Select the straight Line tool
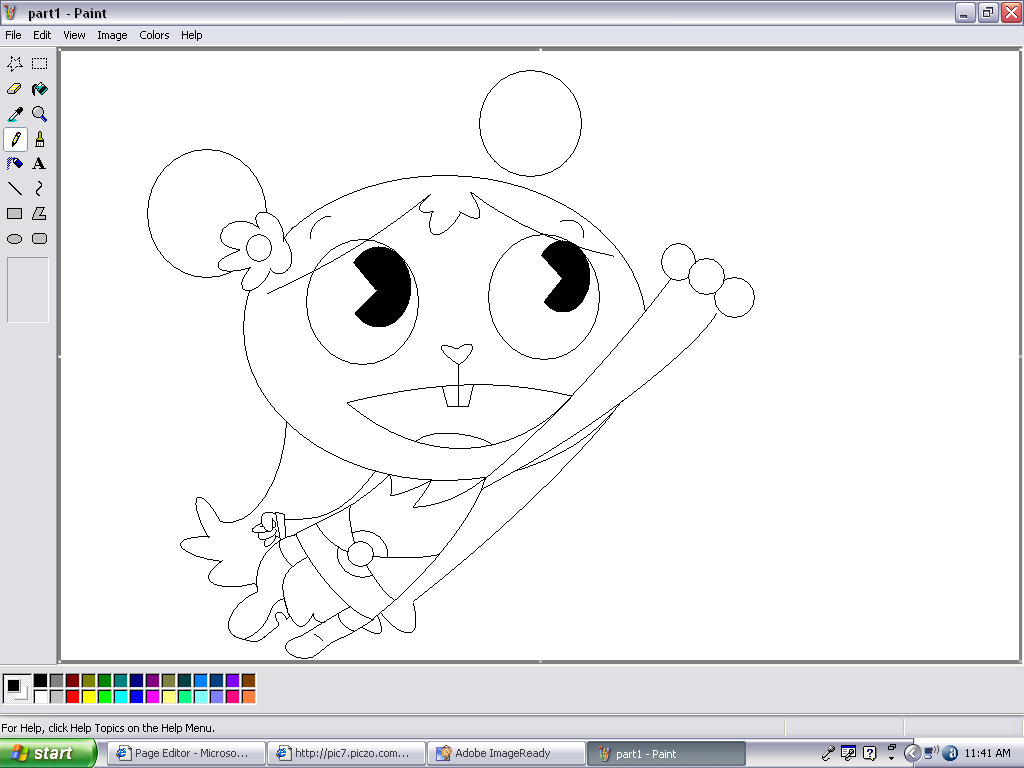This screenshot has width=1024, height=768. (x=15, y=189)
